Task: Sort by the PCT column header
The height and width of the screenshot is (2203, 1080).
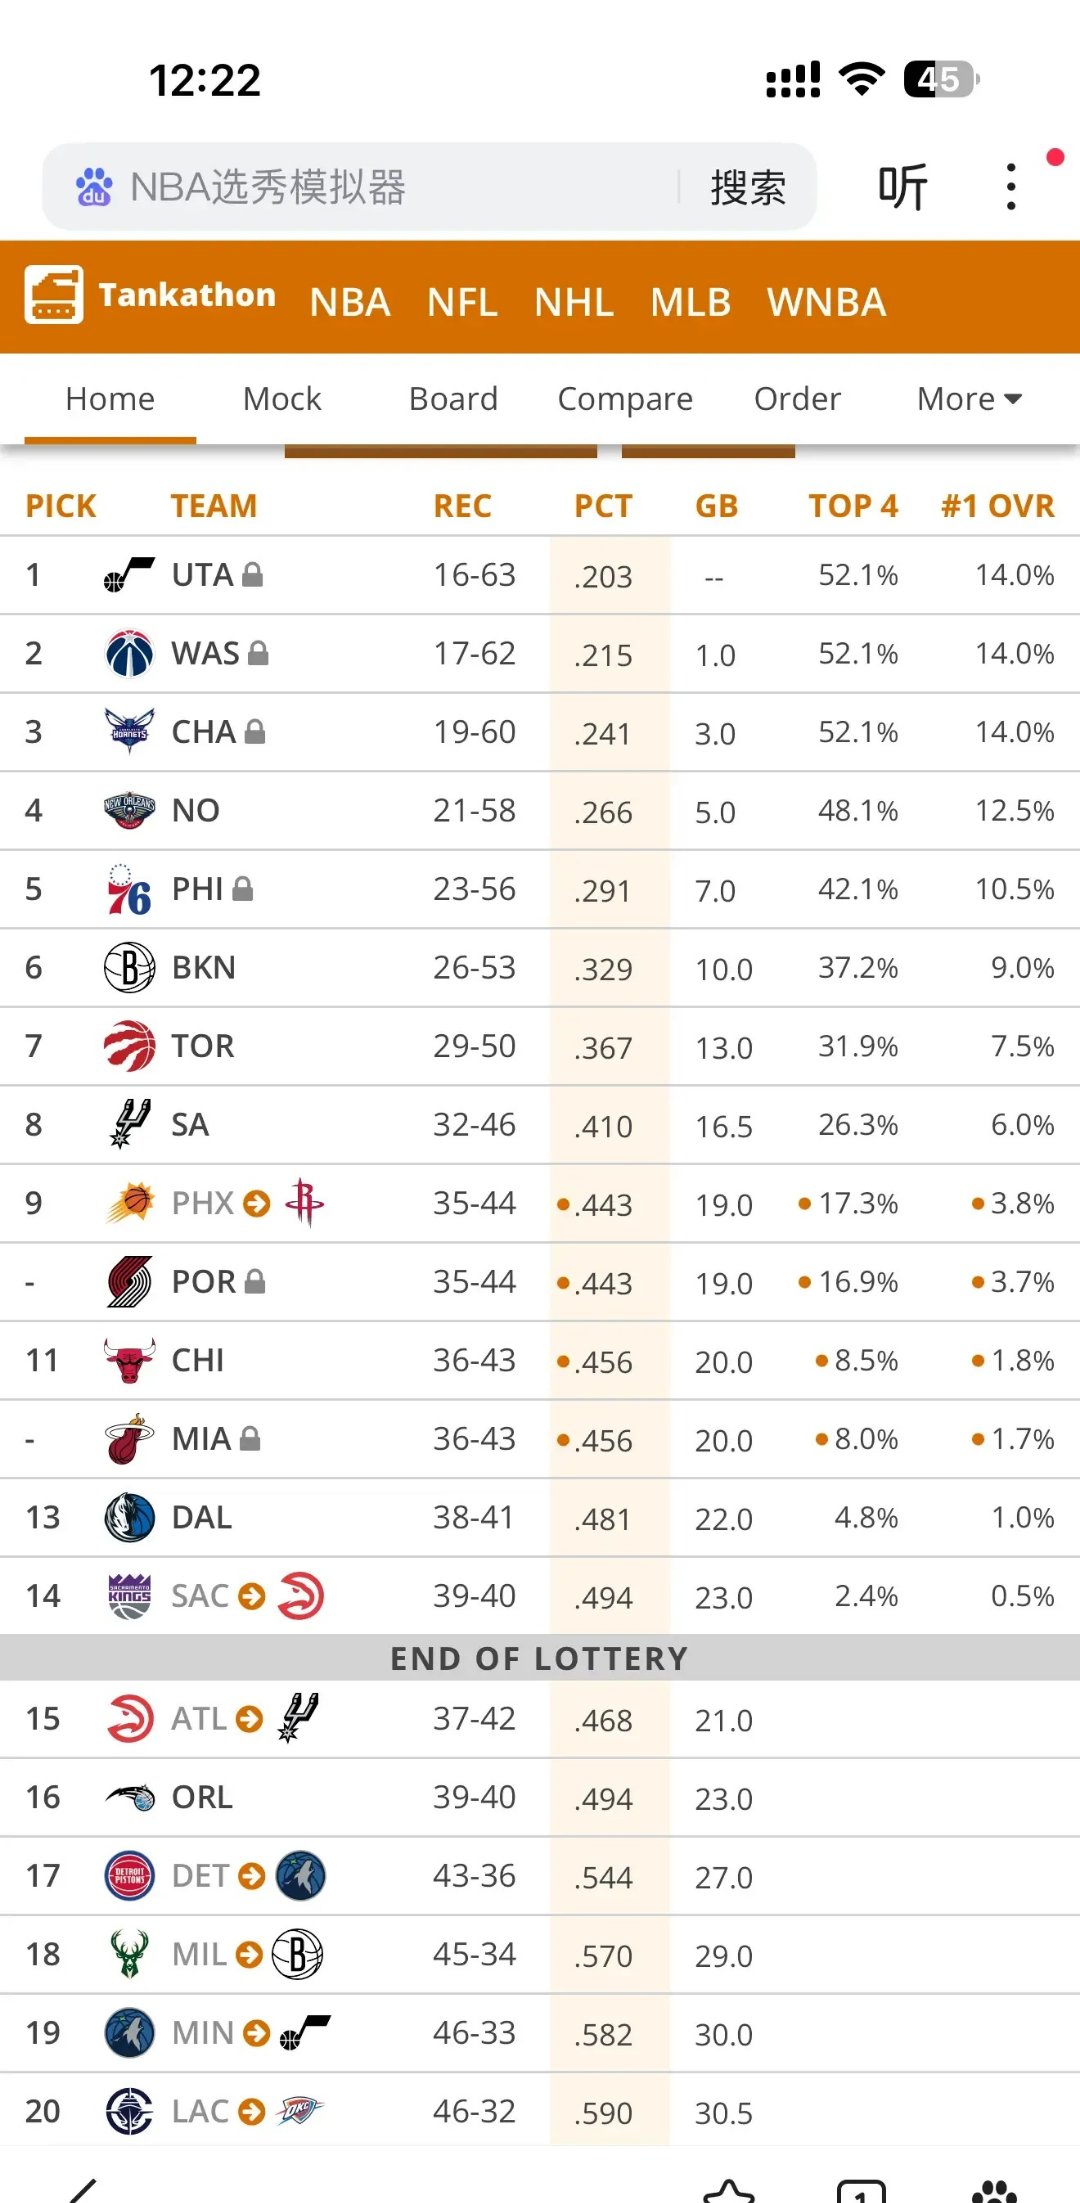Action: click(603, 506)
